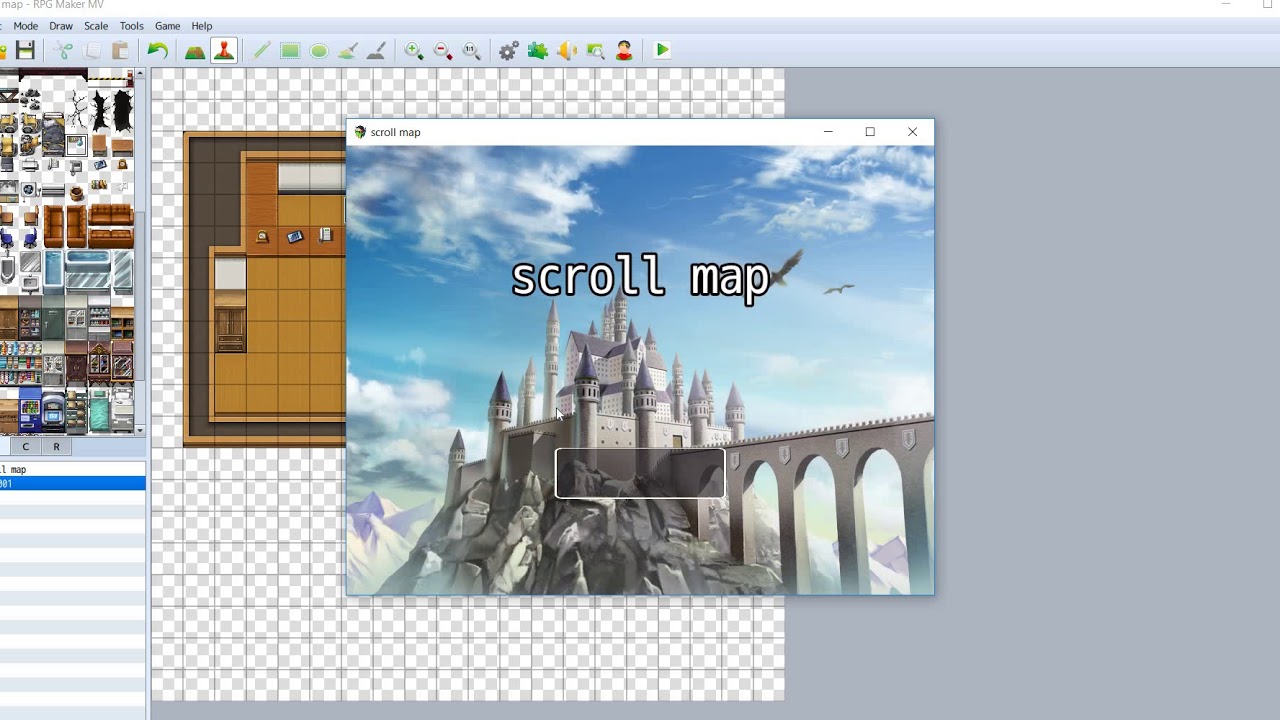Pick the brown armchair tile
This screenshot has width=1280, height=720.
pos(54,227)
